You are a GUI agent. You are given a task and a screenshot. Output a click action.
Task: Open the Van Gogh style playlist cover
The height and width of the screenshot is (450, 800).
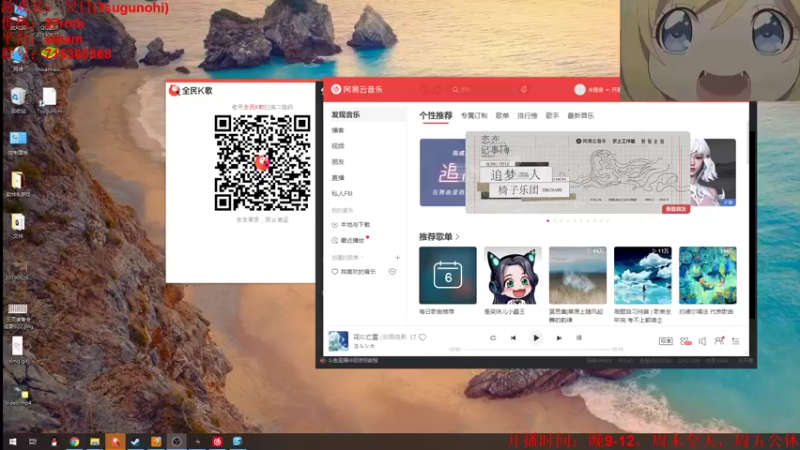click(x=708, y=276)
